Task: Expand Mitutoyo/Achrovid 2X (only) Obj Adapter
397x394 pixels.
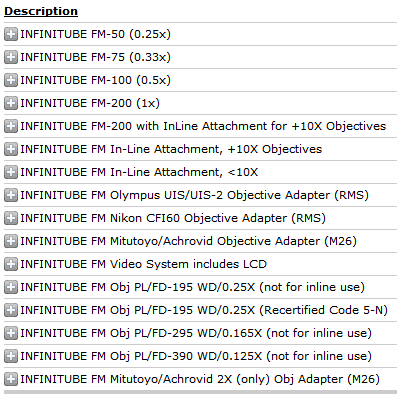Action: point(11,379)
